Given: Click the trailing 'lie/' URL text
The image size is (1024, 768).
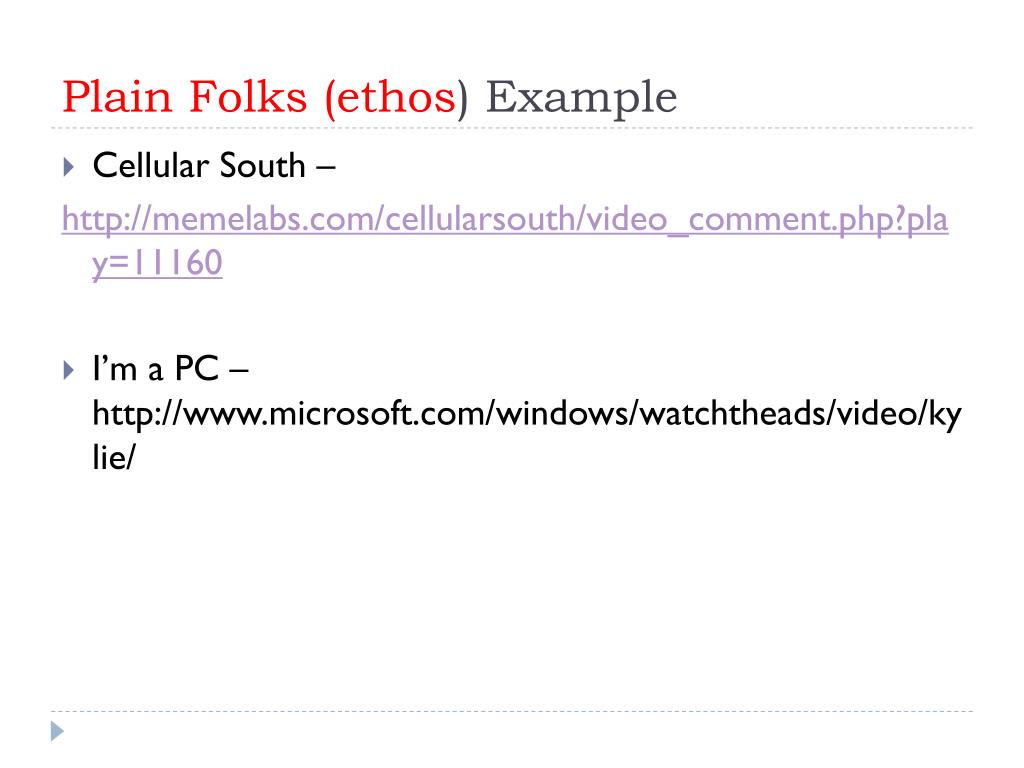Looking at the screenshot, I should click(x=114, y=457).
